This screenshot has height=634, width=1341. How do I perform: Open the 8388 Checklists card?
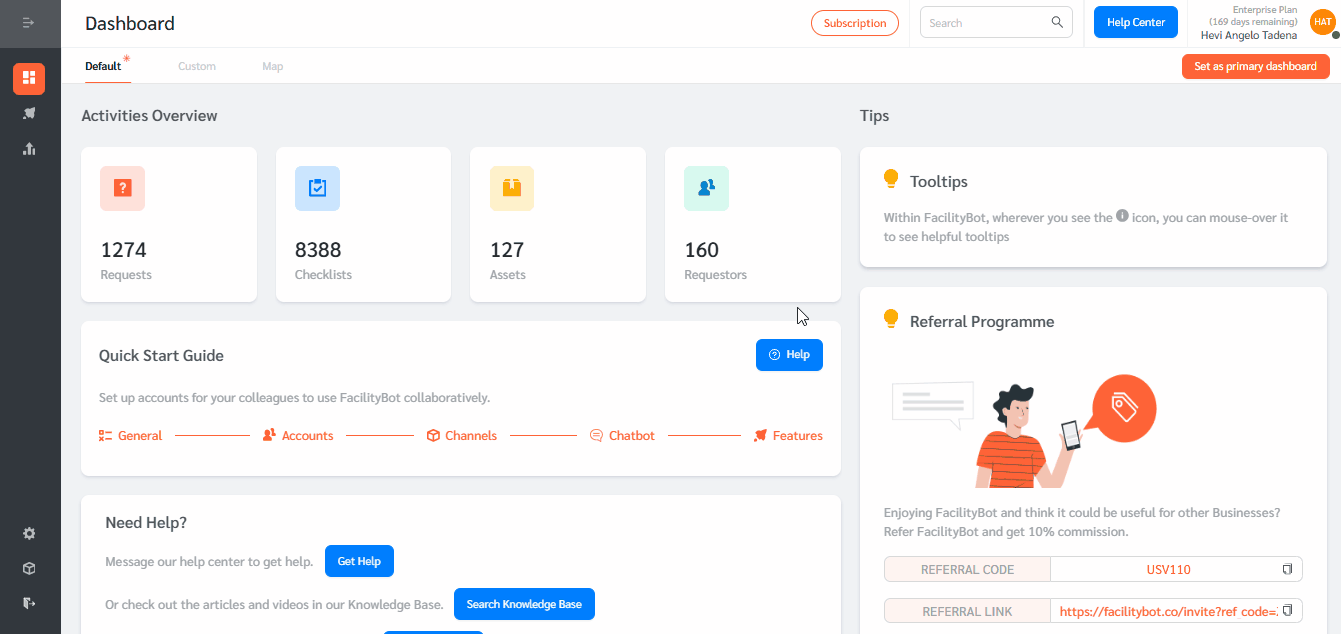pos(363,225)
